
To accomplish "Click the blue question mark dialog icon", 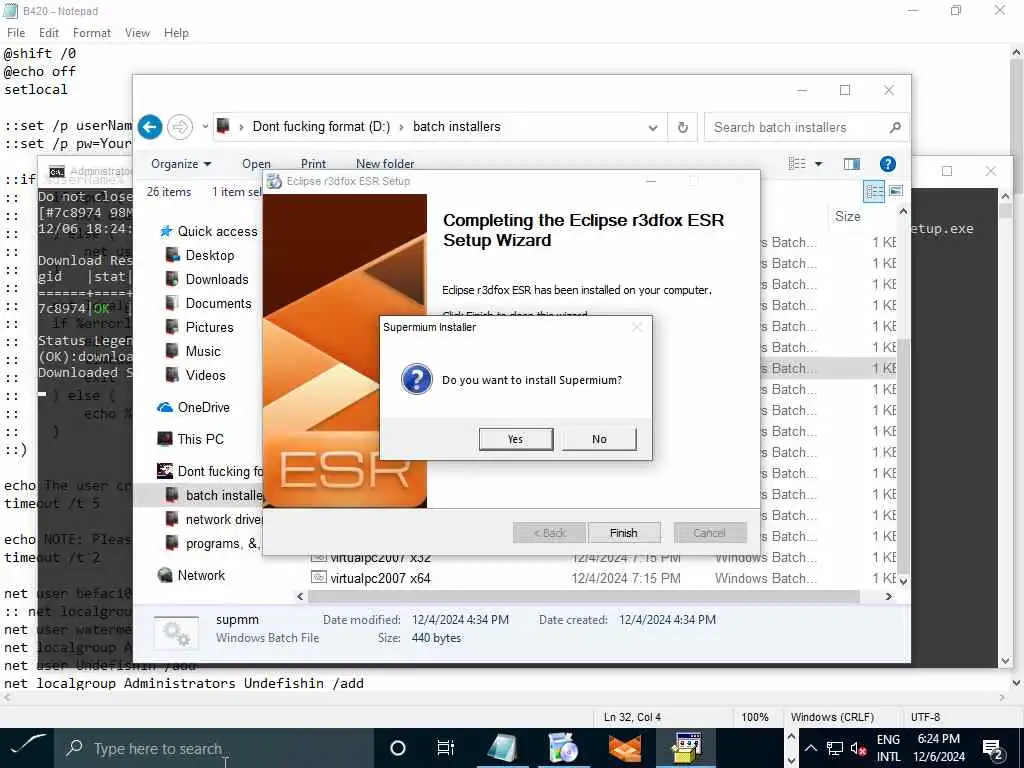I will click(x=417, y=379).
